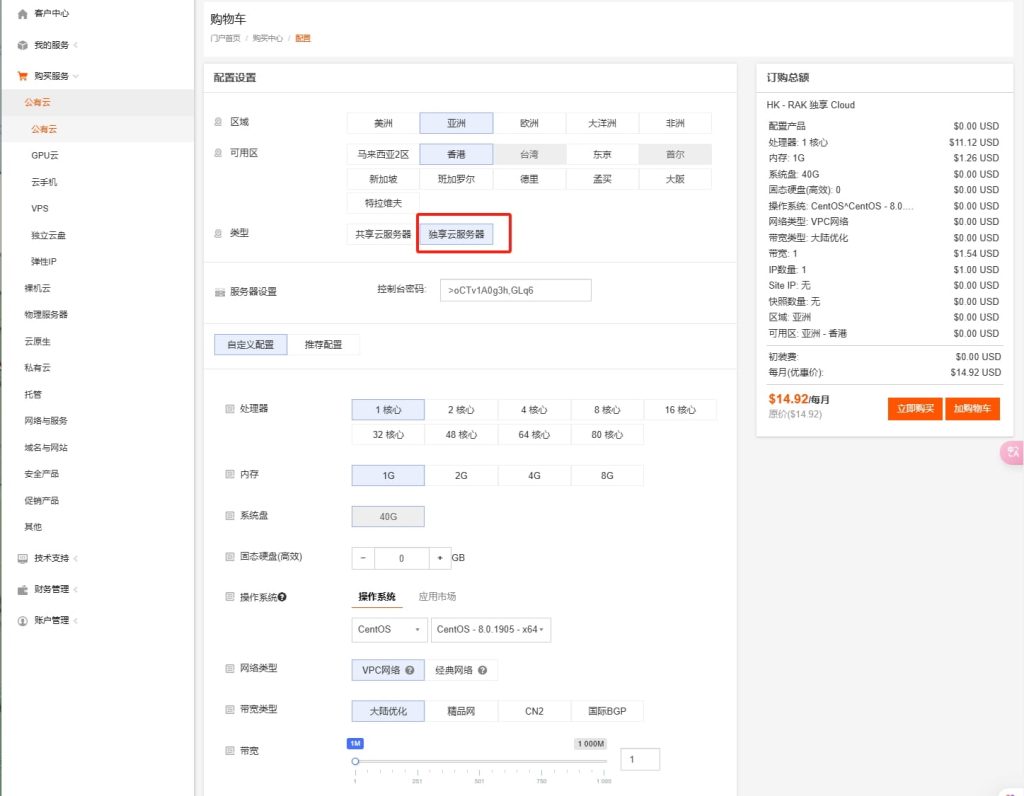Open the CentOS distribution dropdown
The image size is (1024, 796).
point(388,630)
